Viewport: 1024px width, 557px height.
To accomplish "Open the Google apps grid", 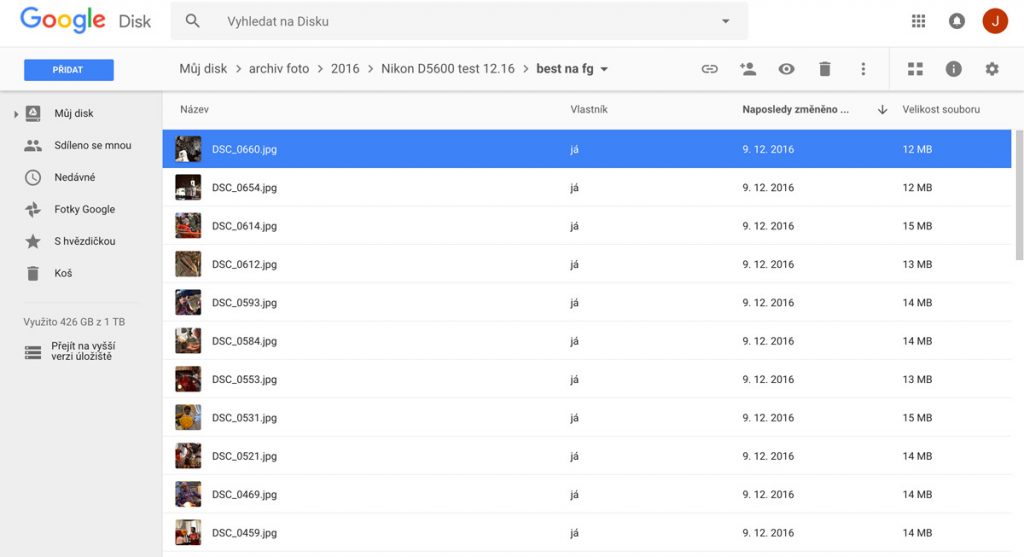I will (918, 21).
